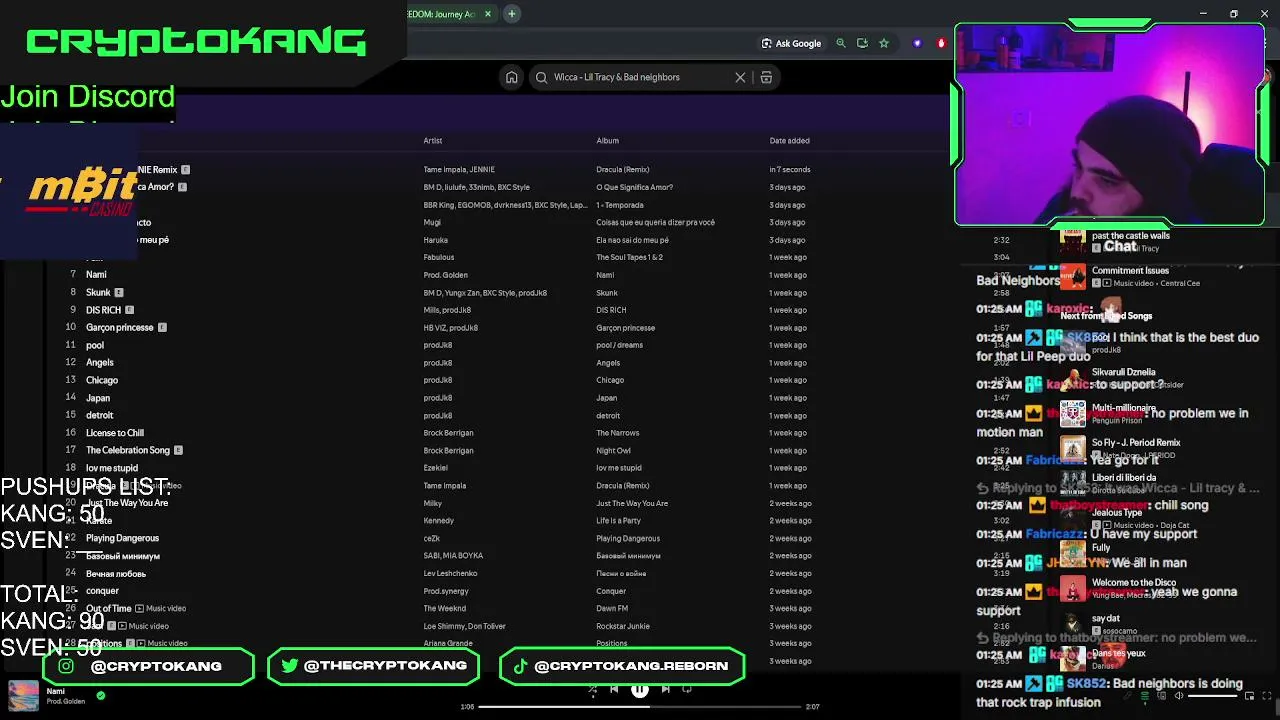Play say dat from the queue
The height and width of the screenshot is (720, 1280).
tap(1106, 618)
